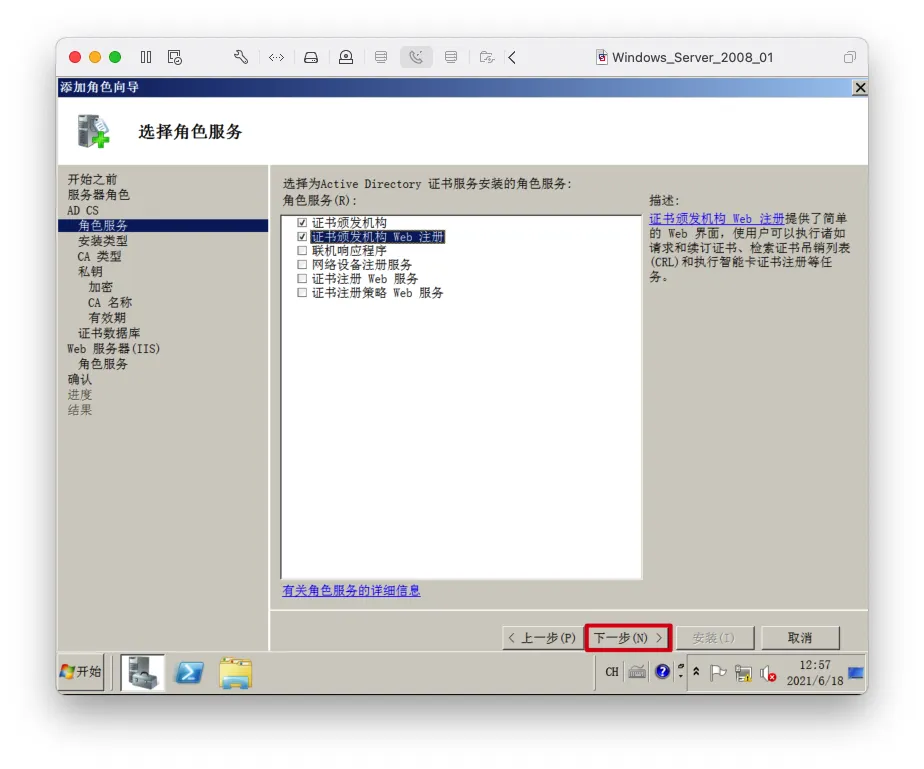
Task: Open Action Center flag icon
Action: tap(717, 672)
